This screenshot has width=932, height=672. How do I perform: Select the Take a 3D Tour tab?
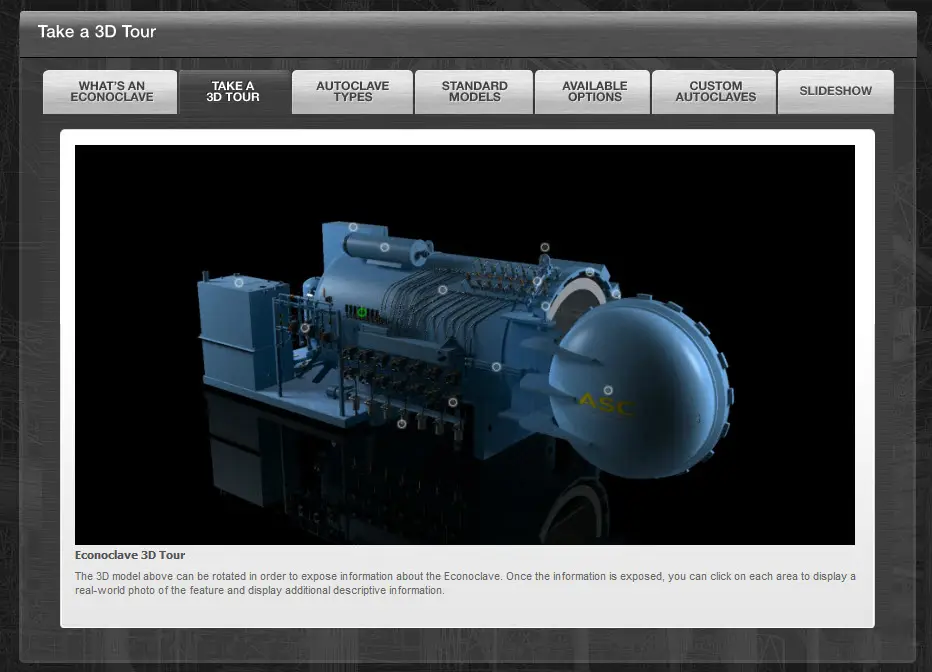click(233, 92)
